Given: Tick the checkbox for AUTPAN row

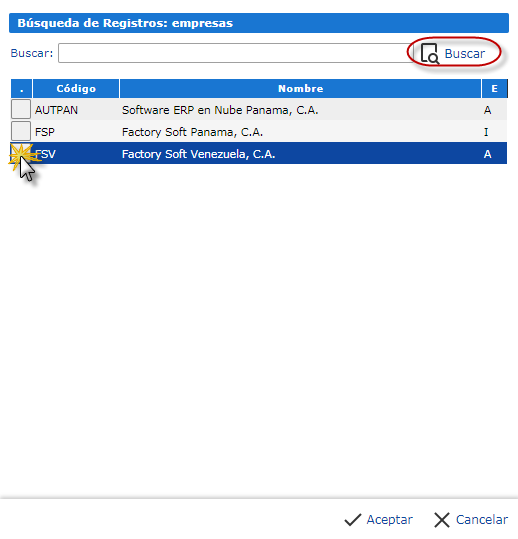Looking at the screenshot, I should coord(21,109).
